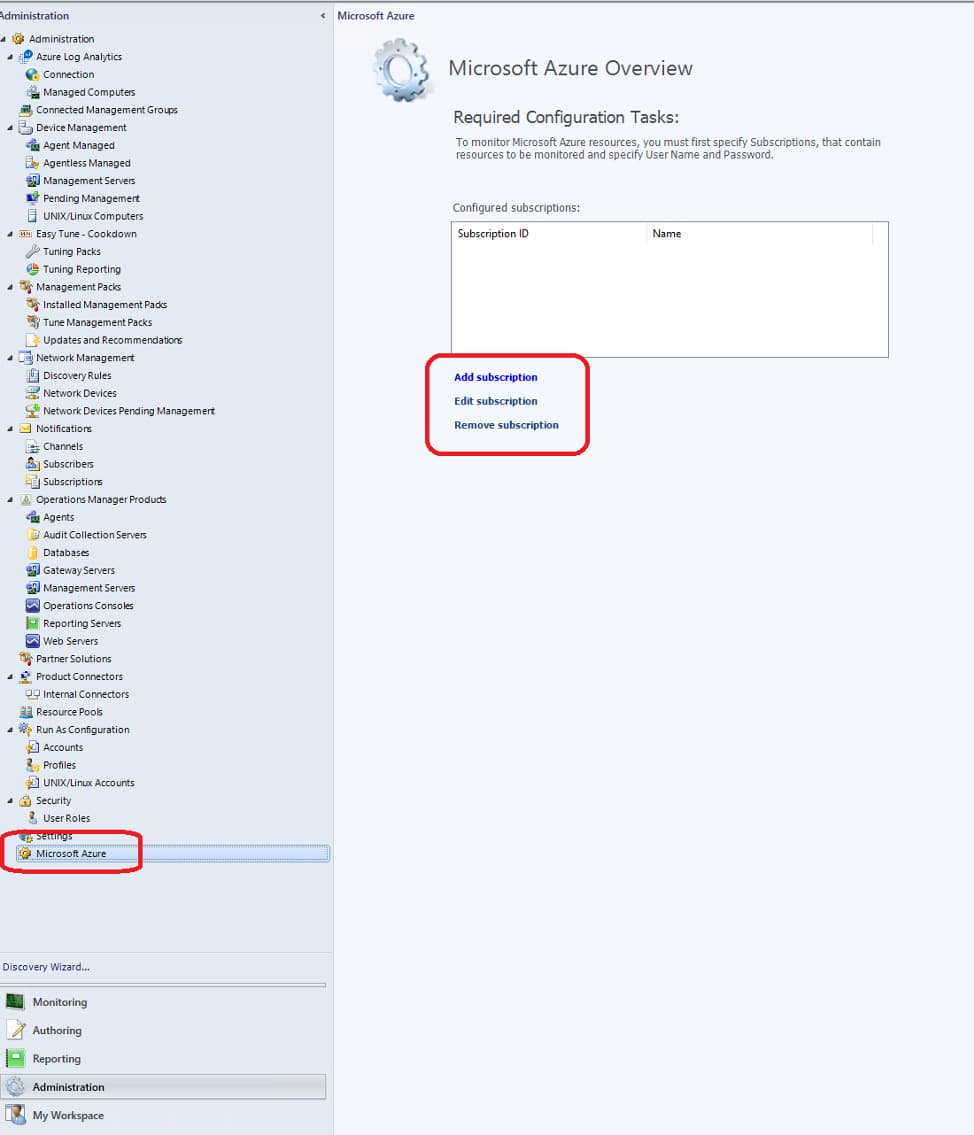974x1135 pixels.
Task: Select Network Devices Pending Management
Action: pos(129,411)
